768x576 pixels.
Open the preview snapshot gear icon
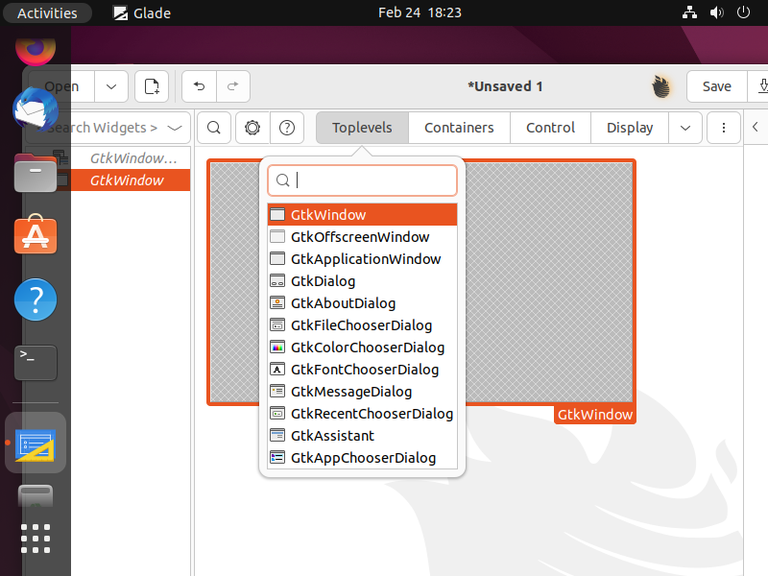[x=253, y=128]
